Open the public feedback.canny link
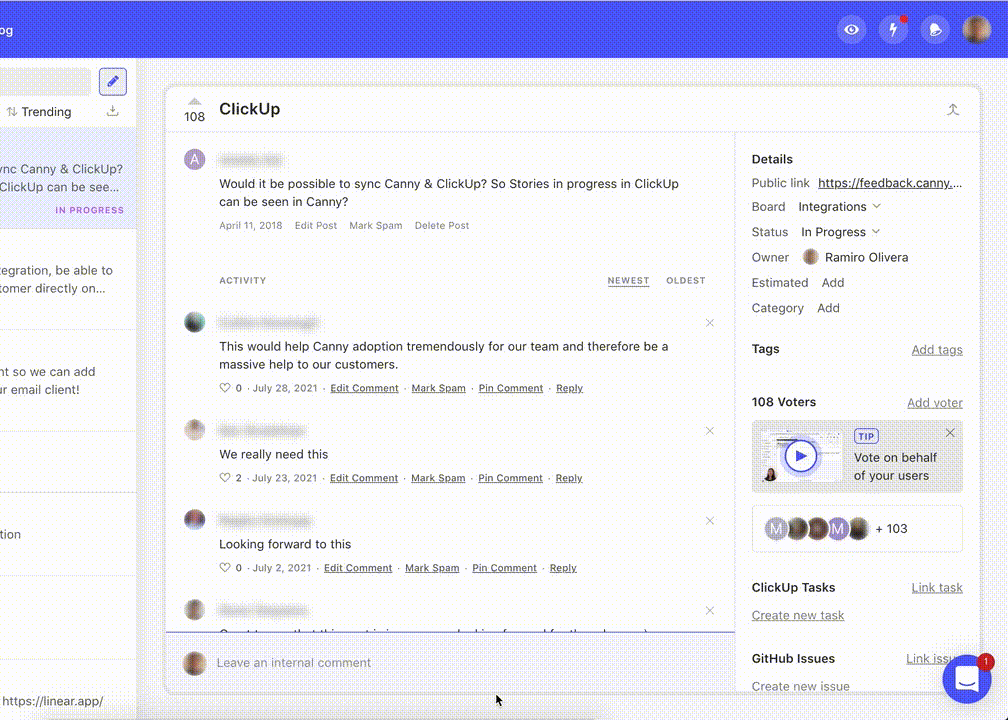The height and width of the screenshot is (720, 1008). (890, 183)
